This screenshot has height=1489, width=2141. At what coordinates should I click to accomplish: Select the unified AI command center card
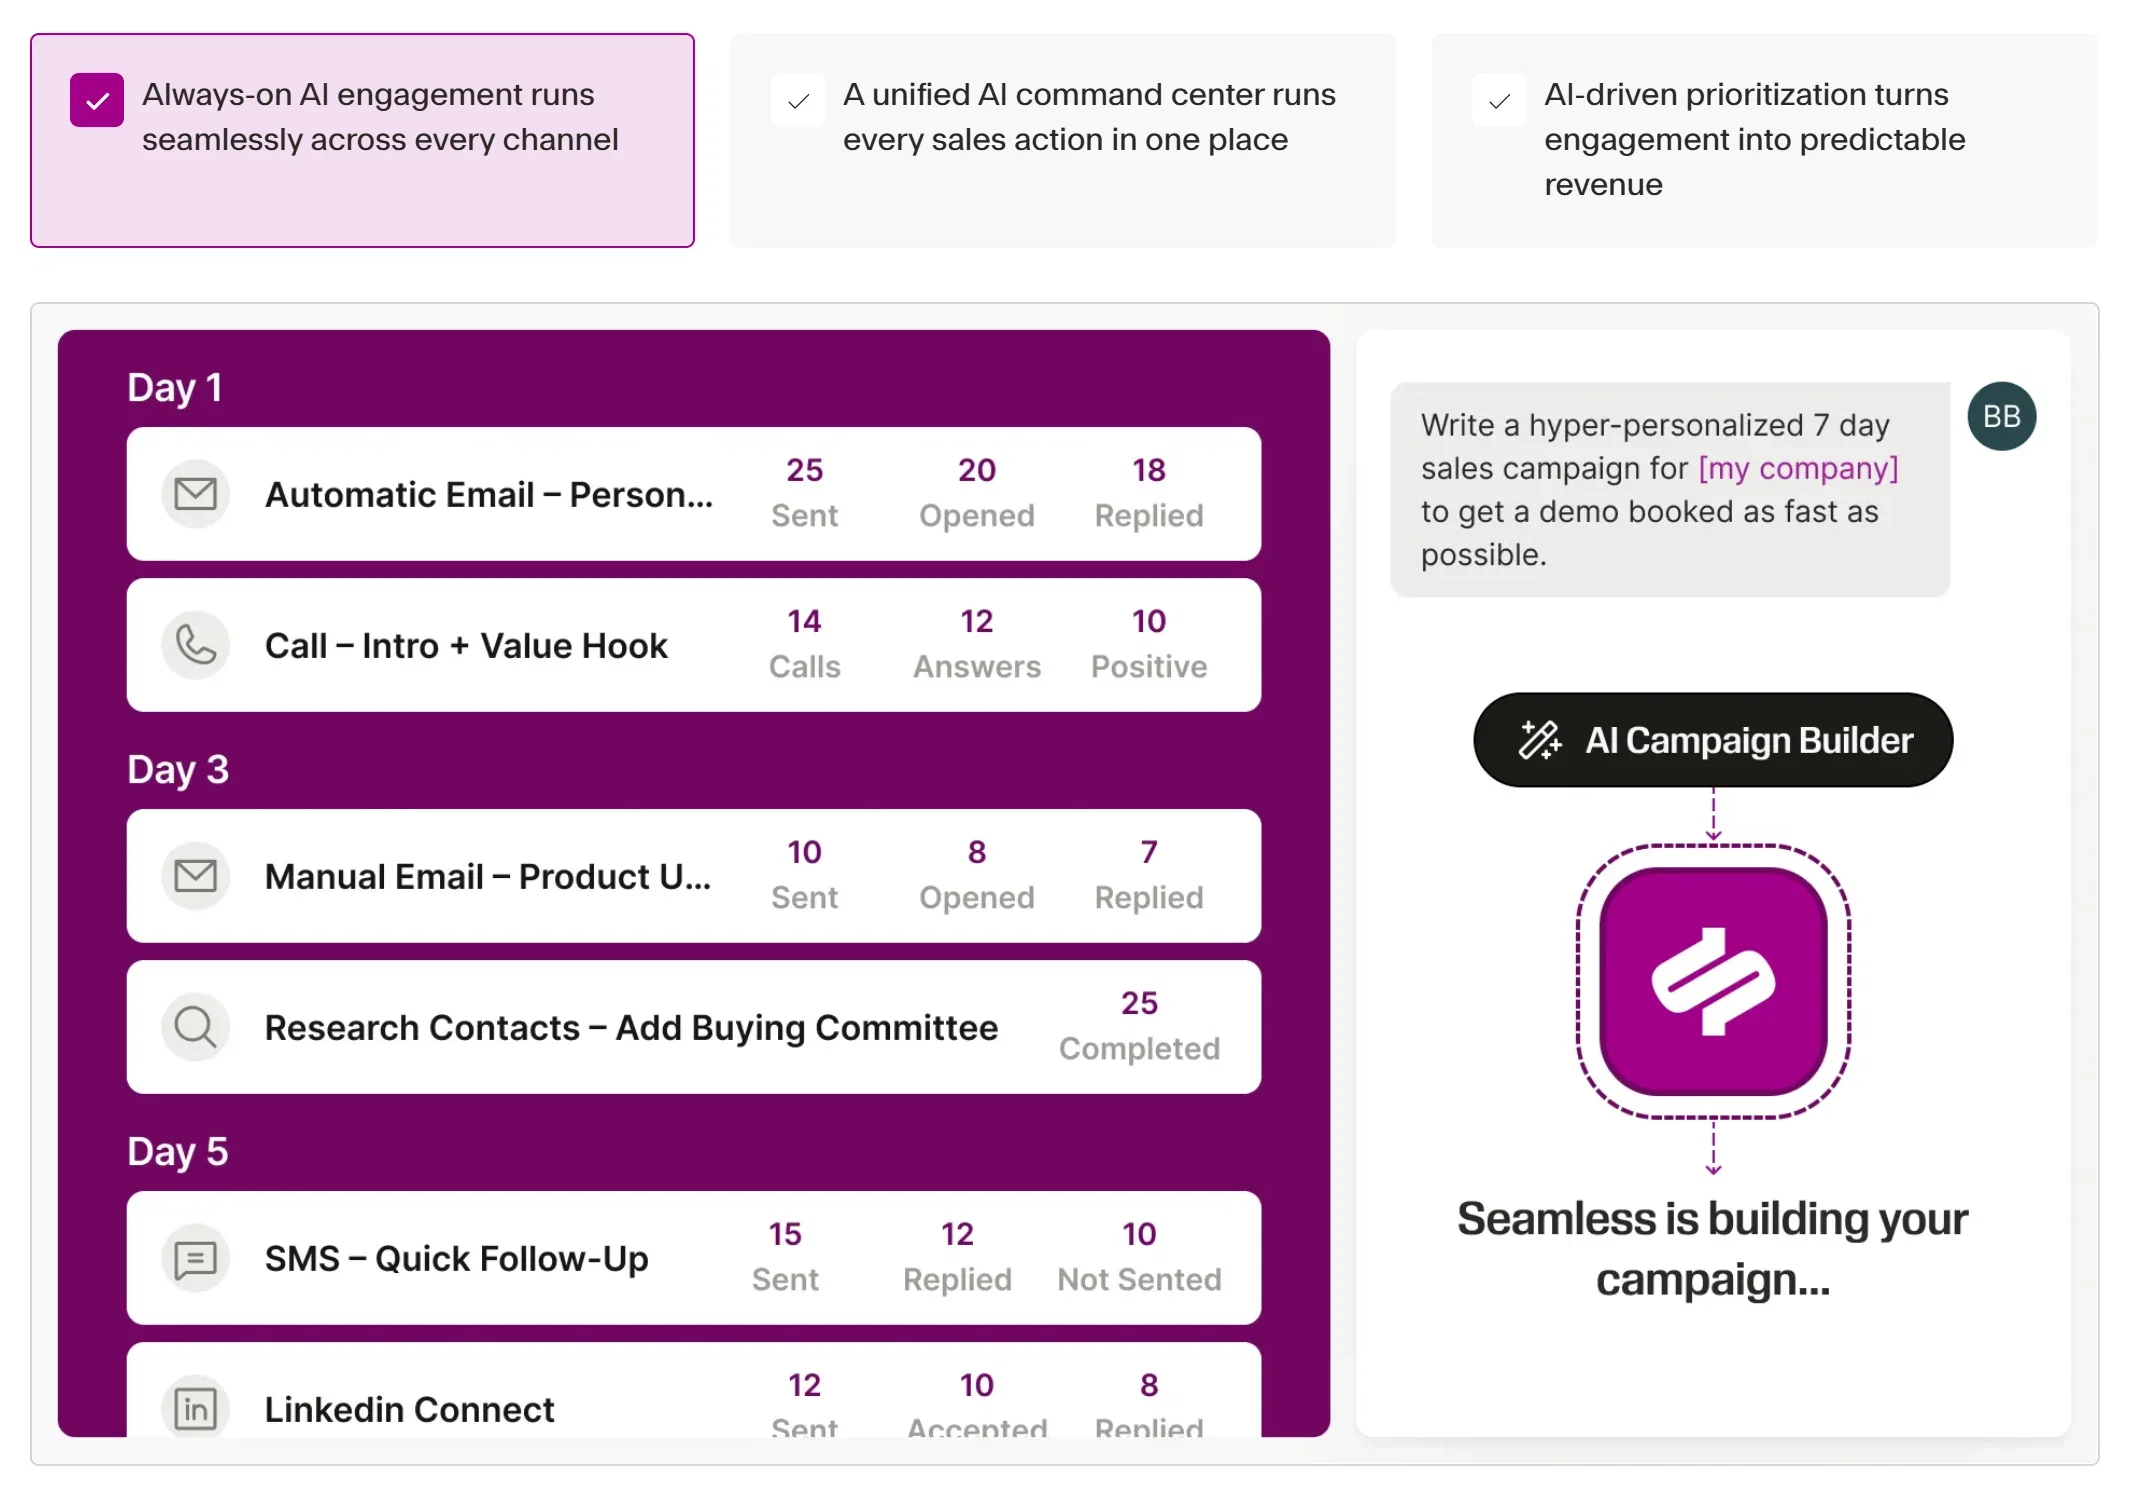click(1063, 140)
